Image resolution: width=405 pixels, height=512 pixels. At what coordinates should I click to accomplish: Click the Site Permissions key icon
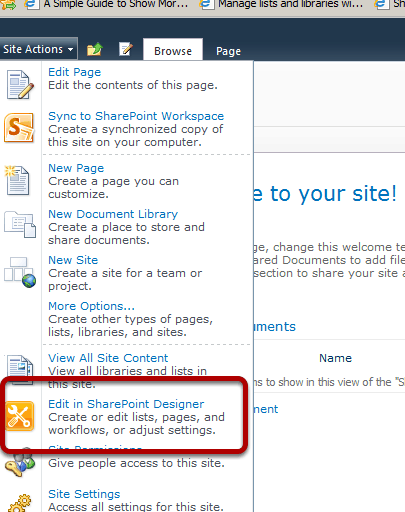click(20, 463)
